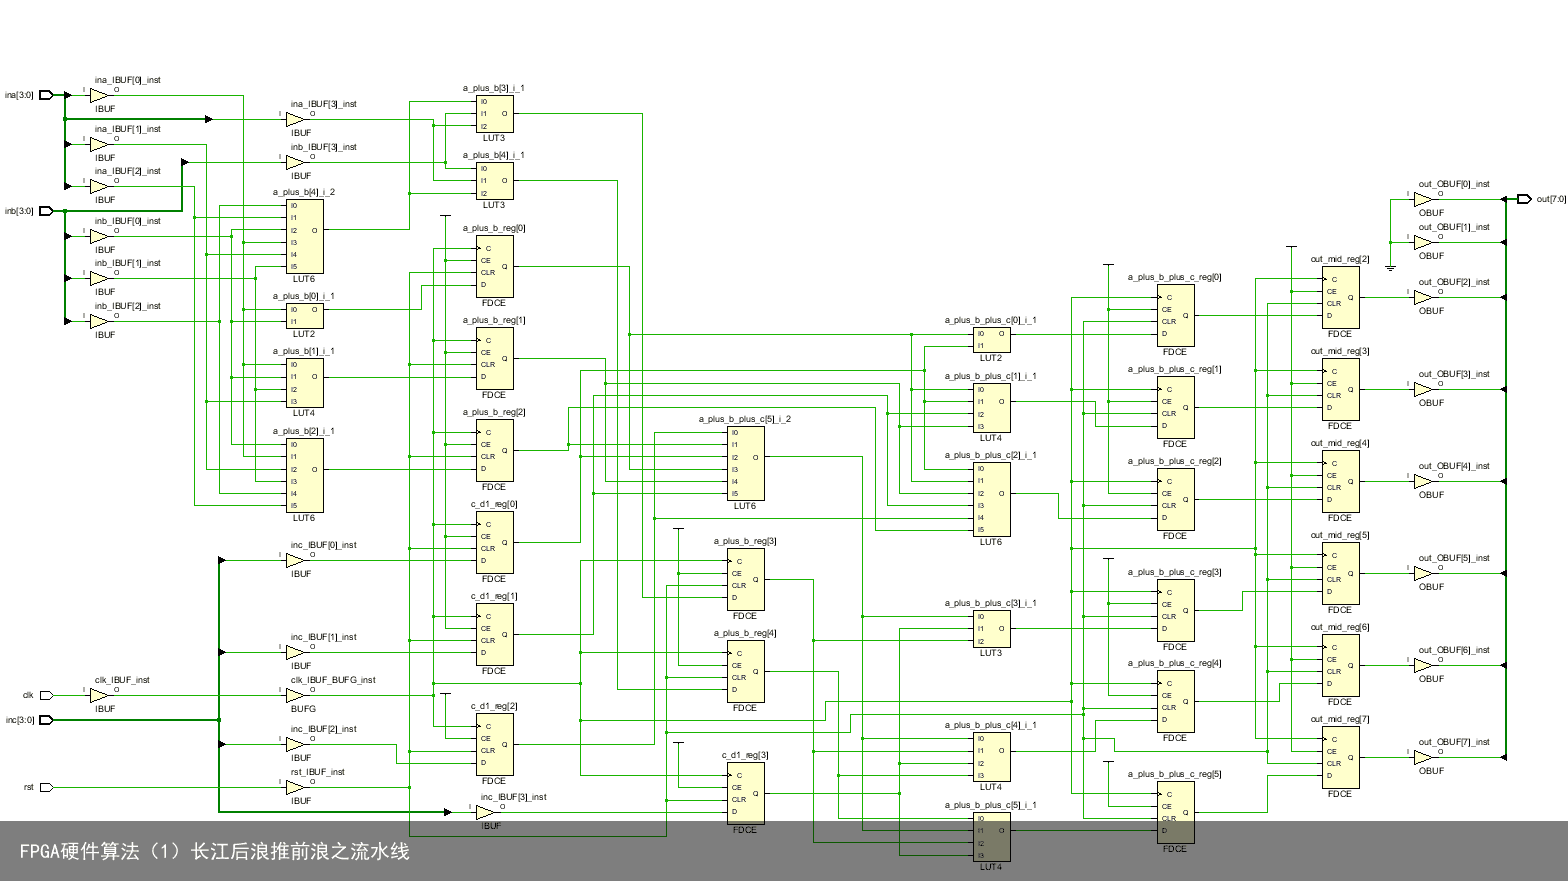
Task: Select the inc_IBUF[0]_inst buffer symbol
Action: click(295, 560)
